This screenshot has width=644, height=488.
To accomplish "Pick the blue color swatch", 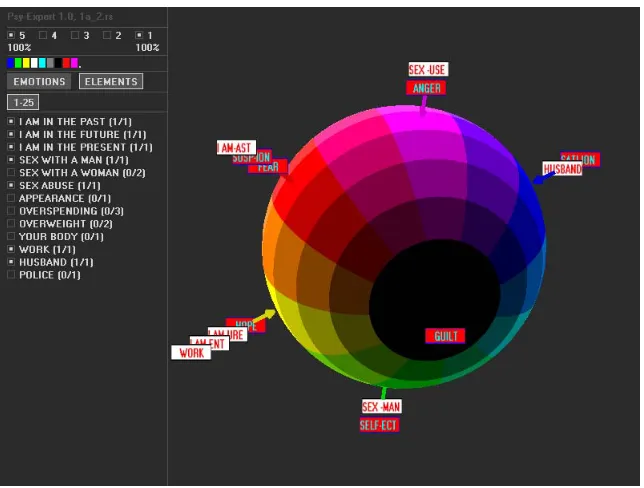I will click(x=11, y=63).
